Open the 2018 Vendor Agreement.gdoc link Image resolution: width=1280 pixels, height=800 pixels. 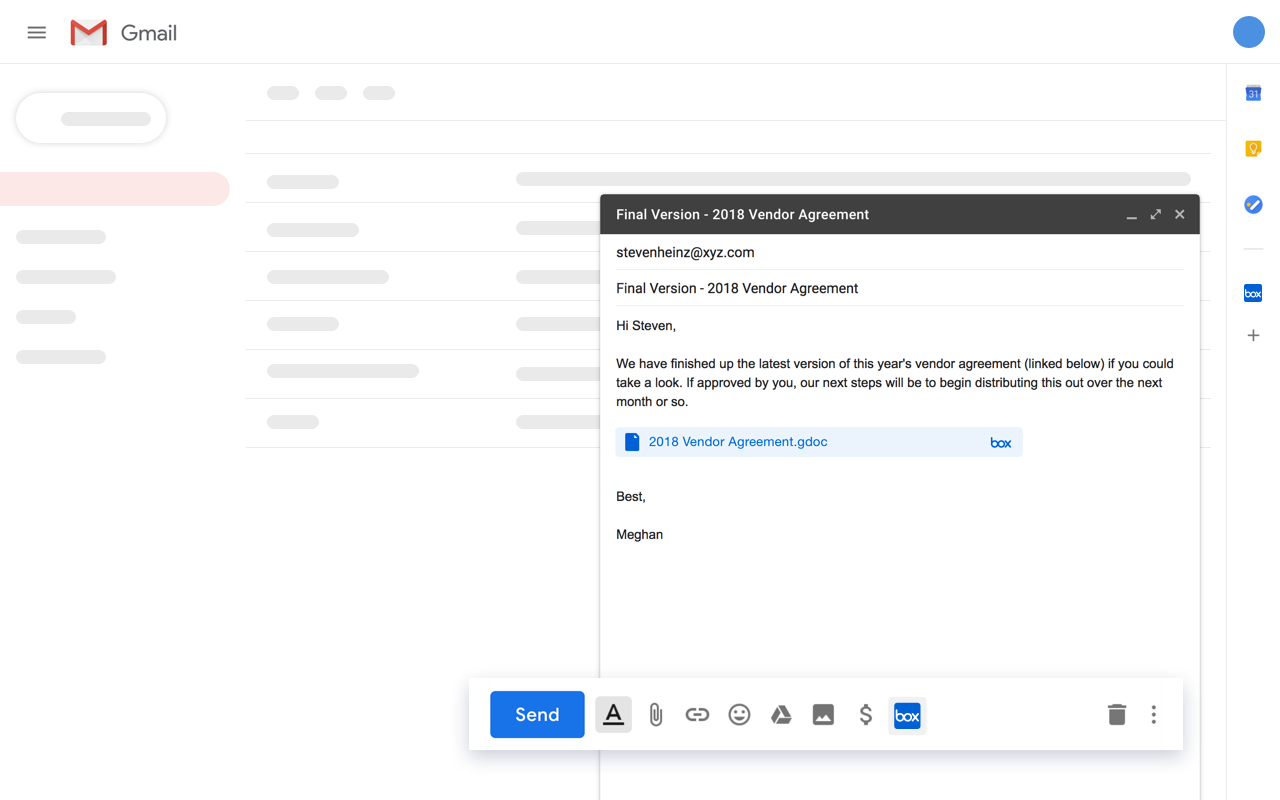pyautogui.click(x=737, y=441)
